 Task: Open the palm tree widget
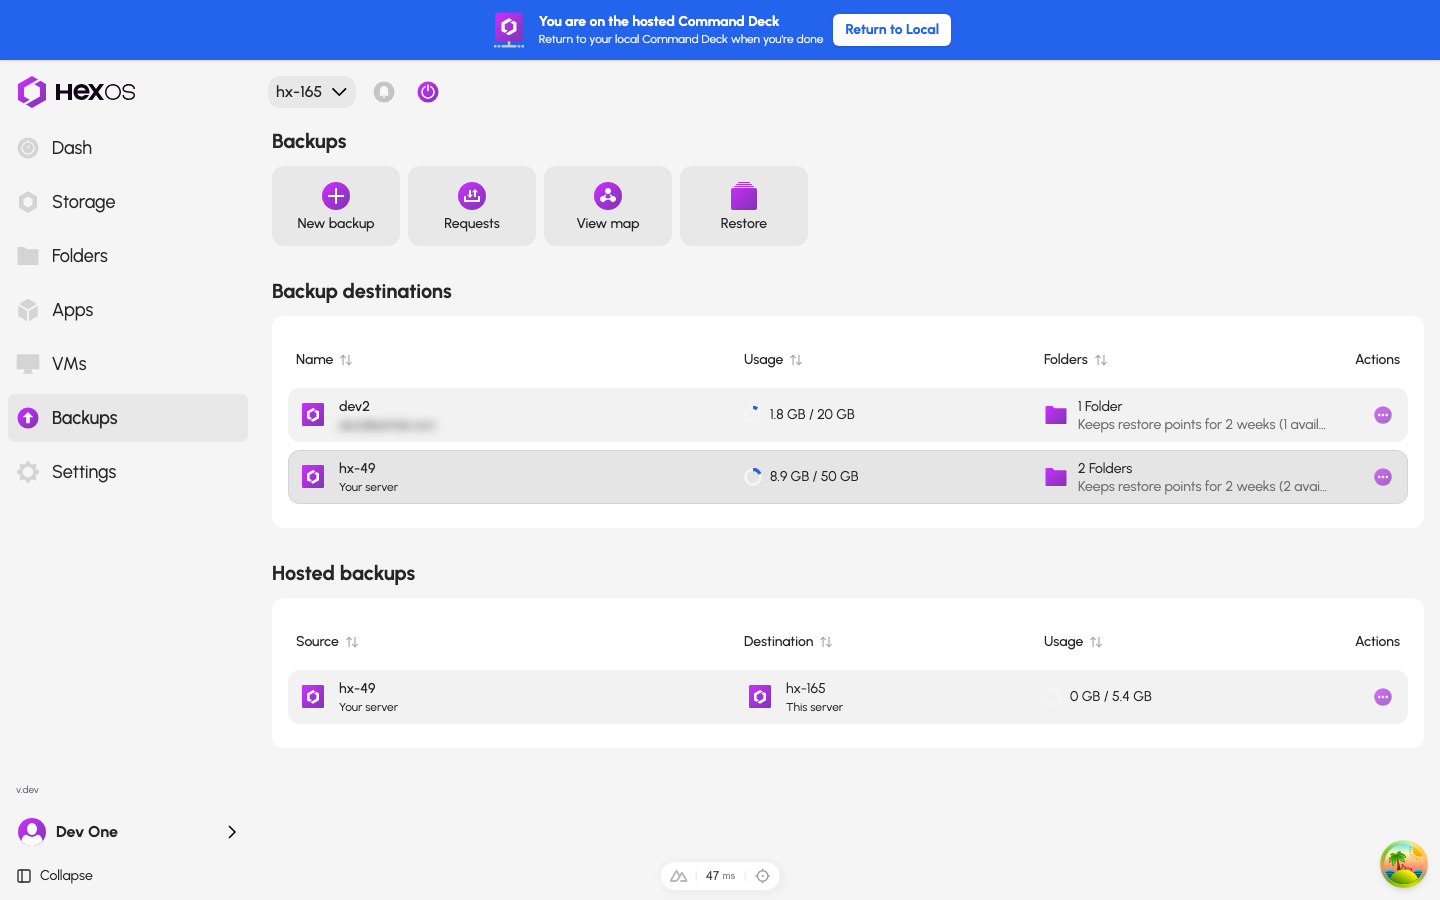point(1404,864)
